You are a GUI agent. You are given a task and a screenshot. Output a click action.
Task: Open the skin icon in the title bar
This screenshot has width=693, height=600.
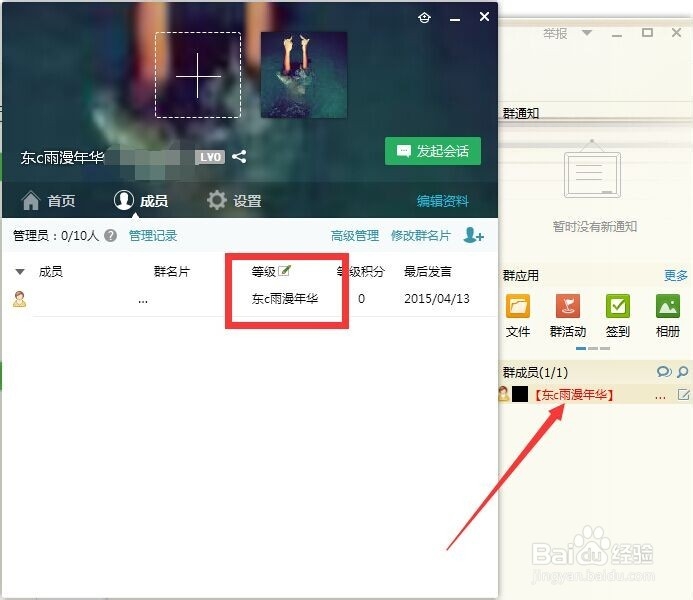click(x=424, y=18)
